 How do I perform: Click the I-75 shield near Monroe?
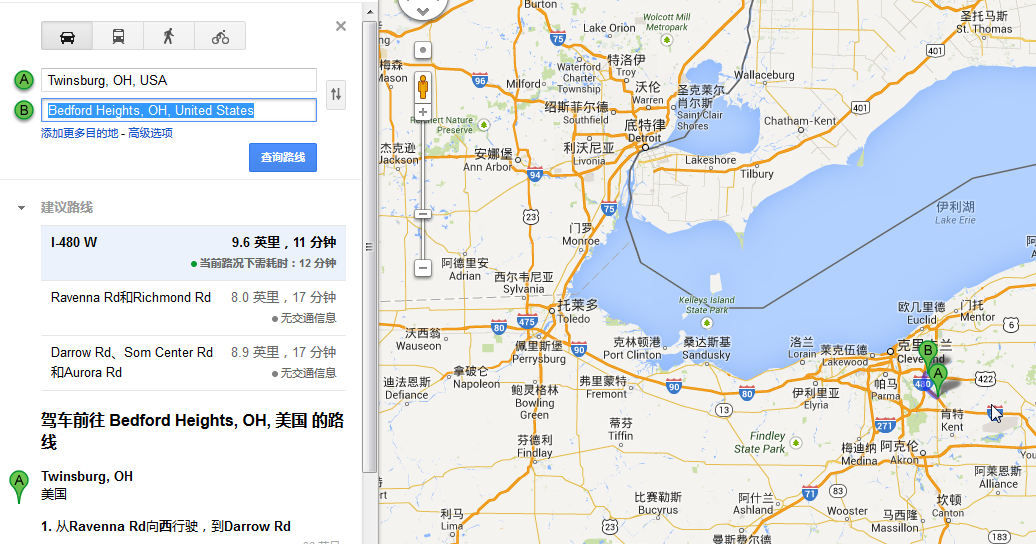pos(609,208)
